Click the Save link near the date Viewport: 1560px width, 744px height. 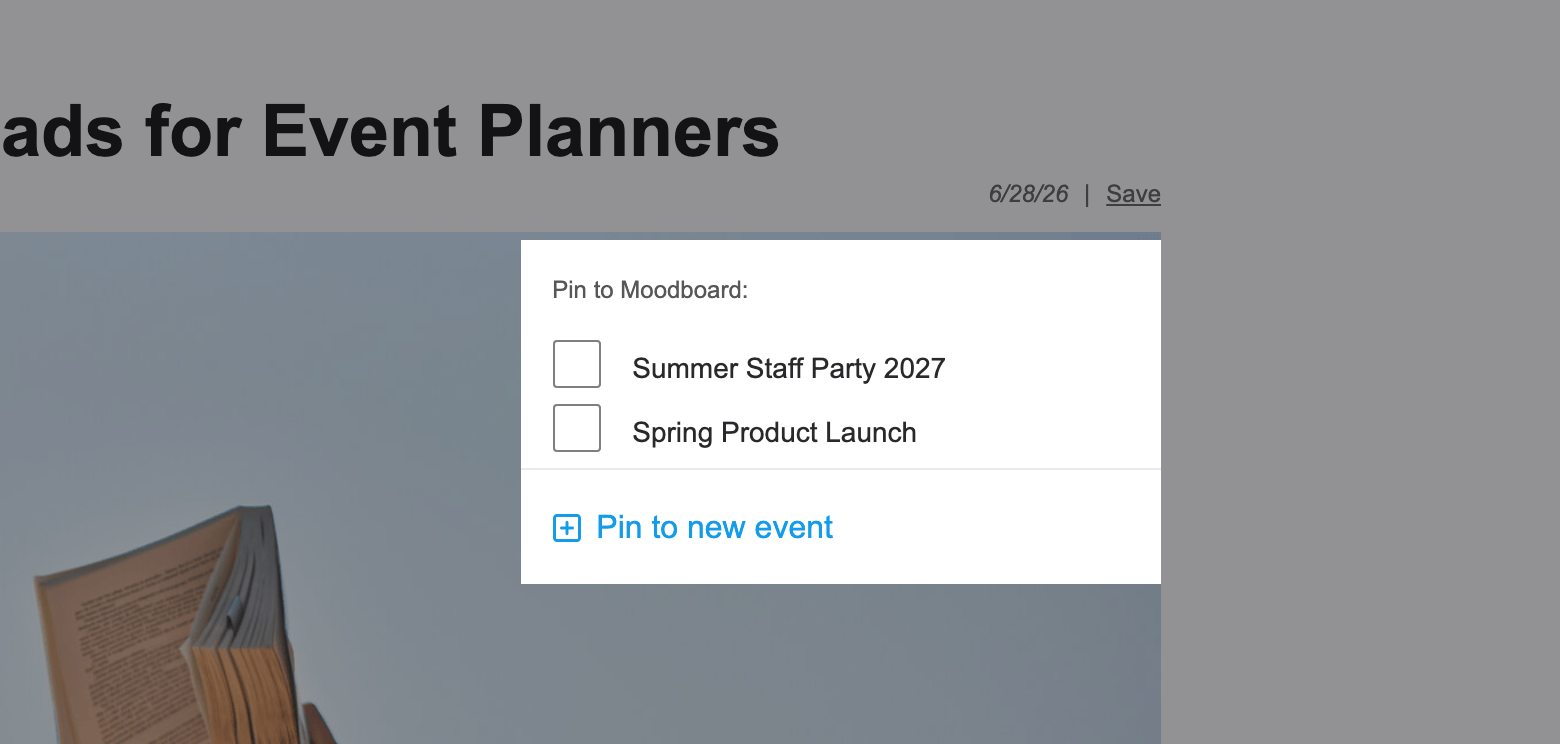pyautogui.click(x=1133, y=194)
